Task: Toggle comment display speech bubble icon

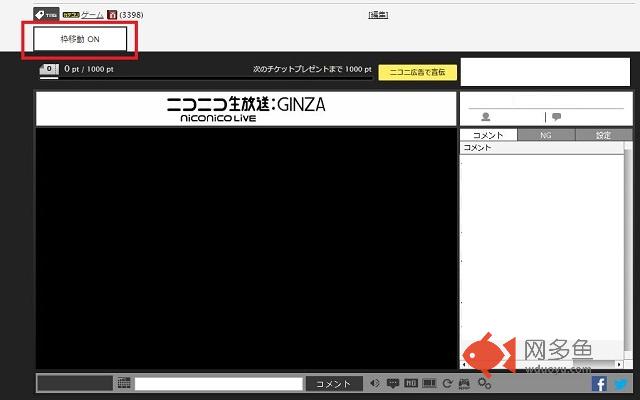Action: coord(393,383)
